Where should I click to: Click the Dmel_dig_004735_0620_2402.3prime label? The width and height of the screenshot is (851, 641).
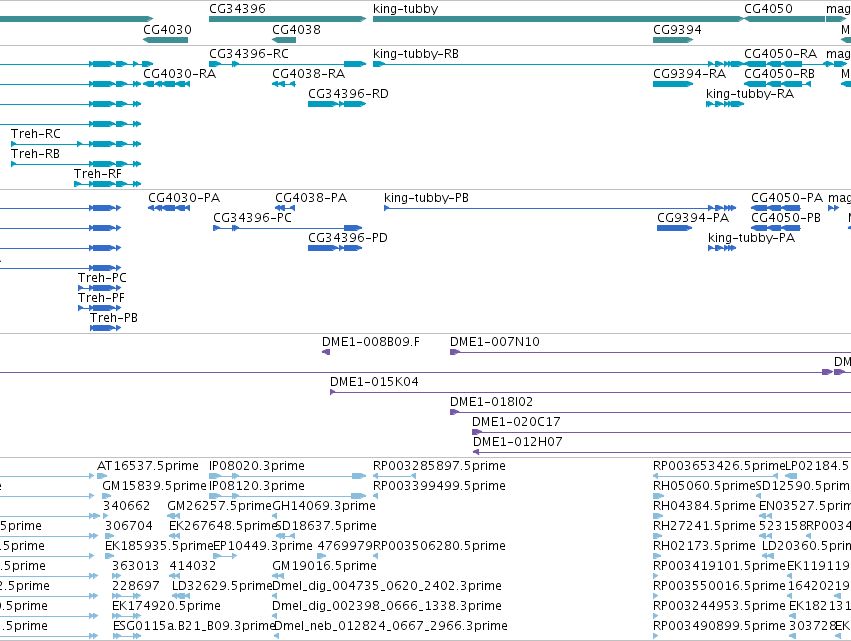(x=387, y=587)
